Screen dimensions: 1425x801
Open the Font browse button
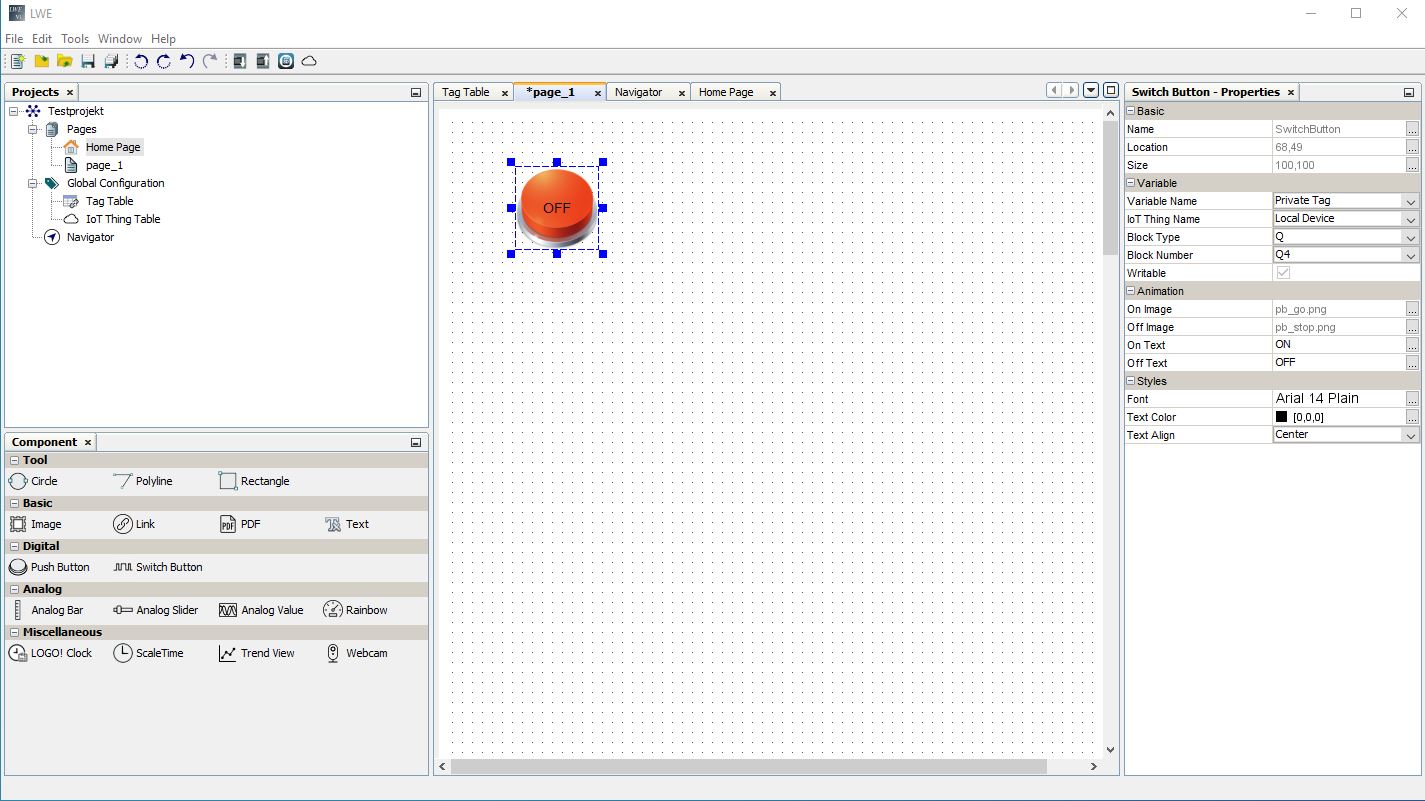coord(1411,399)
